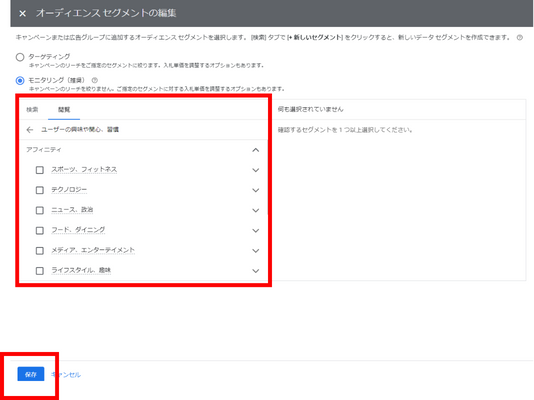Click the 保存 button
The image size is (534, 400).
tap(31, 374)
